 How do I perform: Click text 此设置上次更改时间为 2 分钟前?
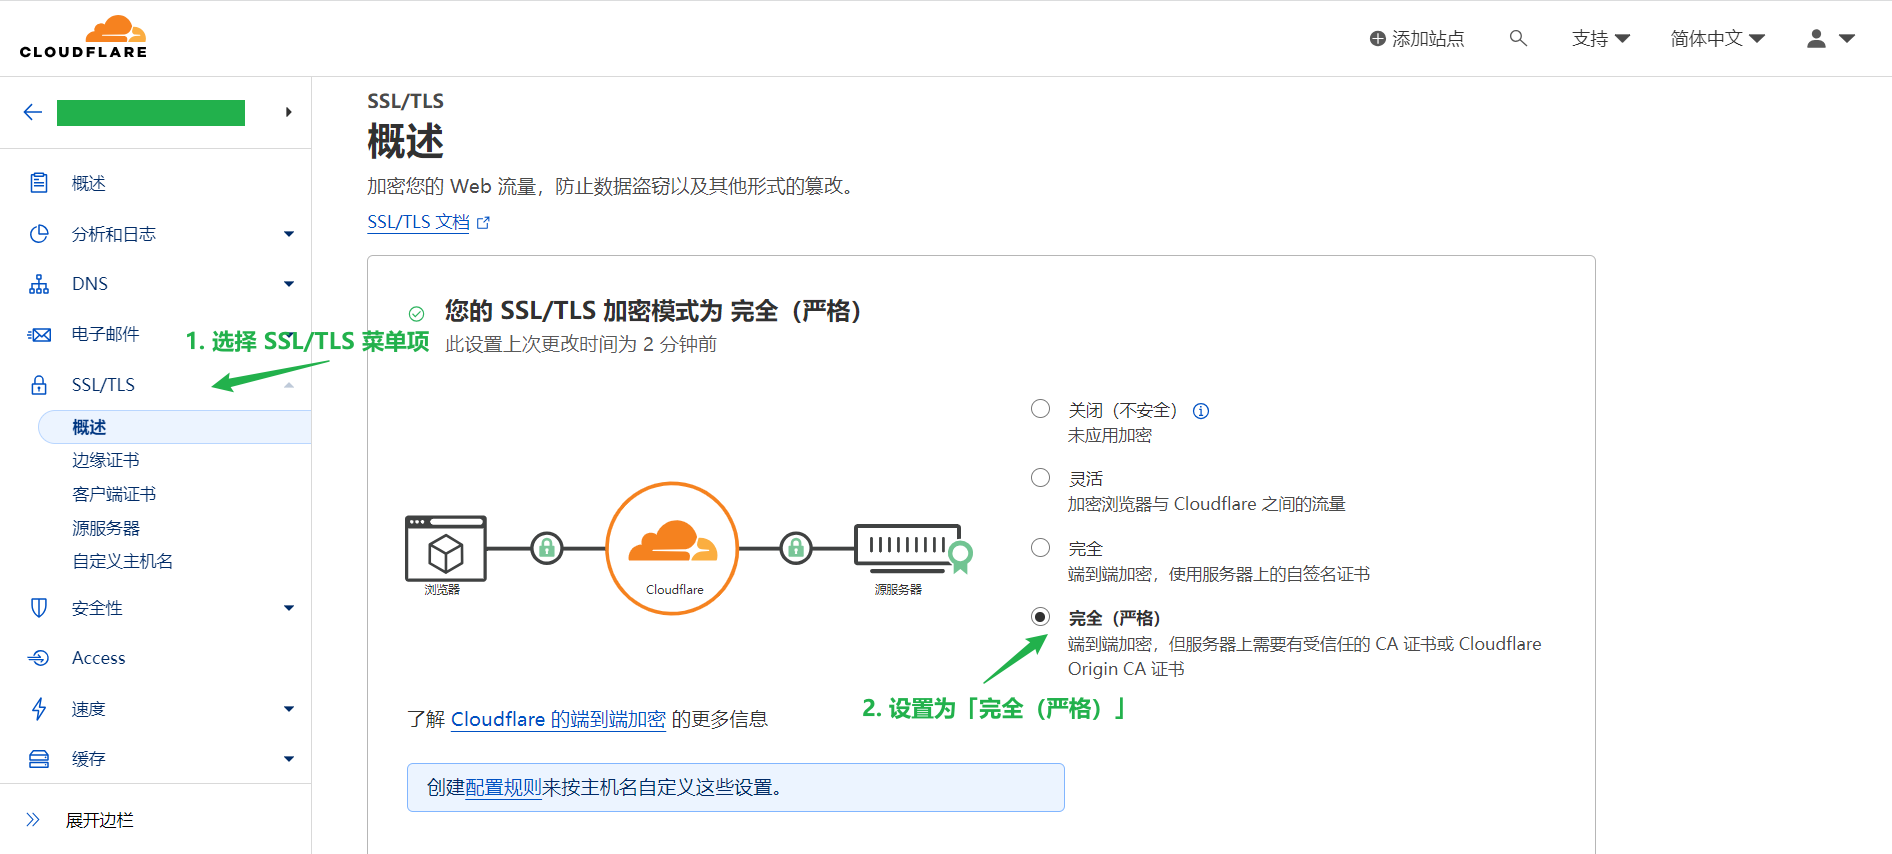581,344
